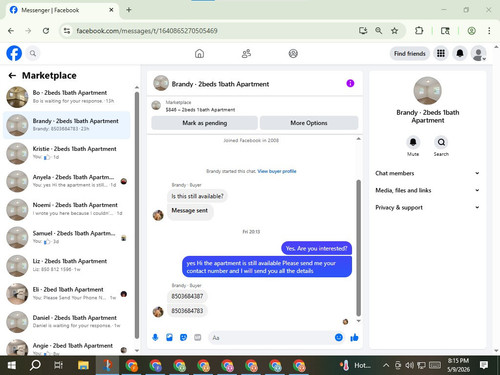The height and width of the screenshot is (375, 500).
Task: Click the 'Is this still available?' message
Action: [197, 196]
